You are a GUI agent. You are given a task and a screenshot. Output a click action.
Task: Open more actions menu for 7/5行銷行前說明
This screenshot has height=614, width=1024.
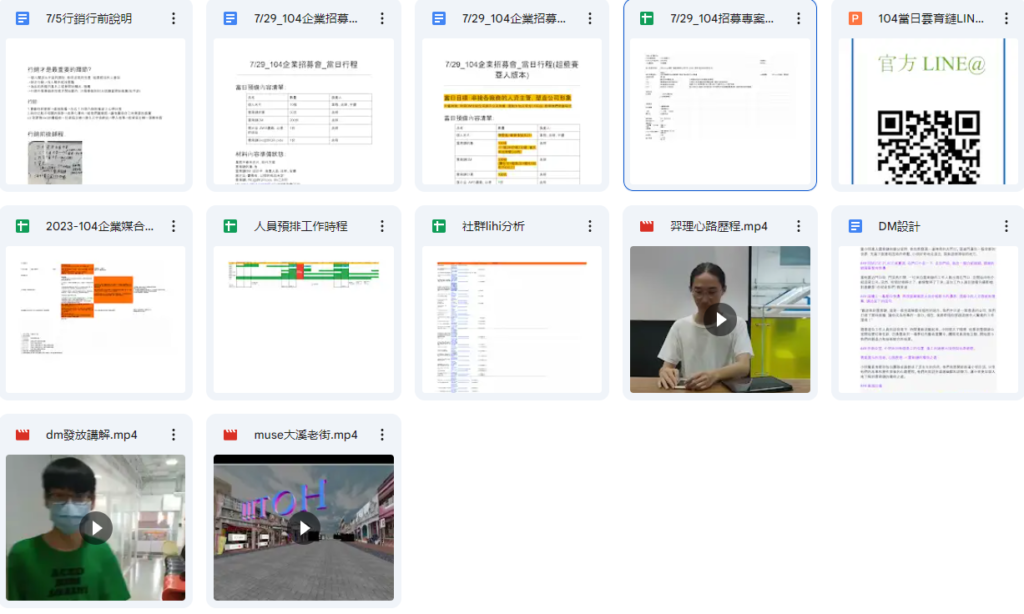coord(174,19)
